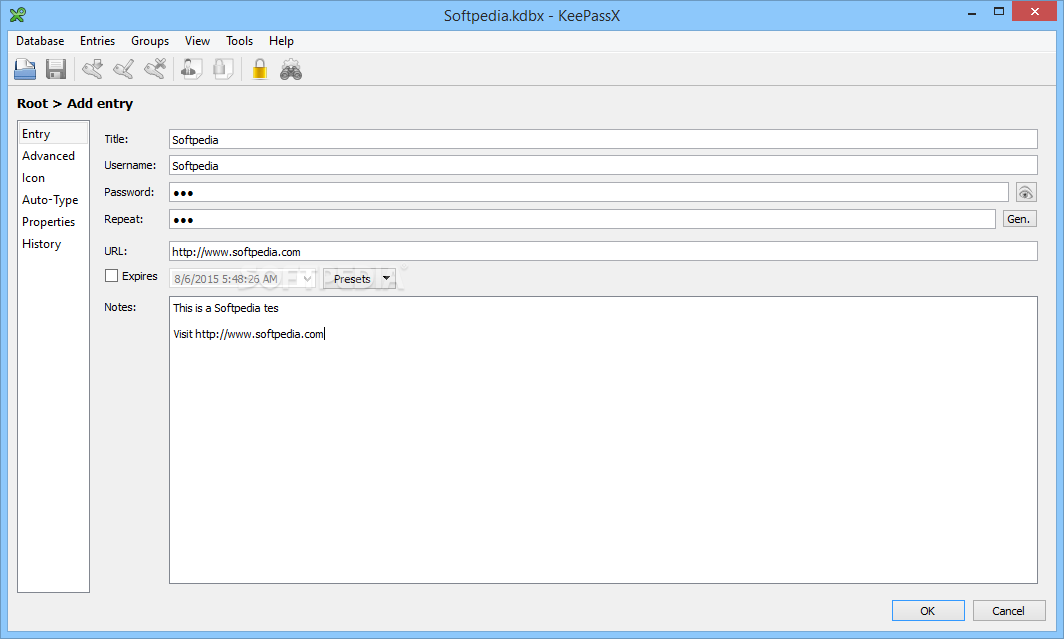The image size is (1064, 639).
Task: Click the Repeat password field
Action: point(582,219)
